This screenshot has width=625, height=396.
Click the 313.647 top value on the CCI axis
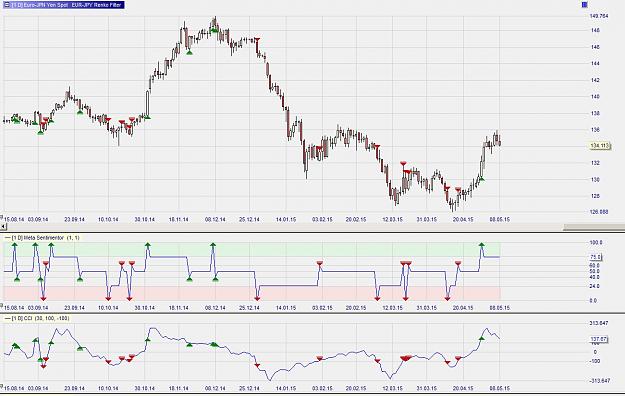pos(599,323)
